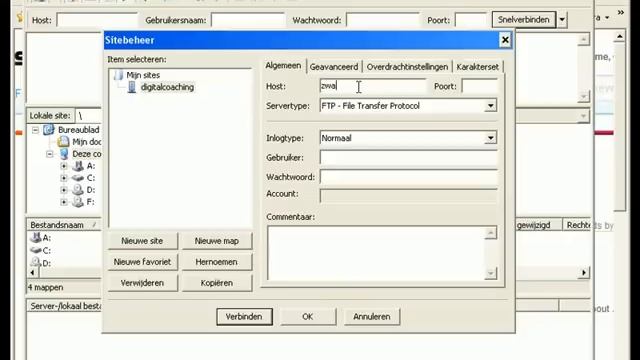640x360 pixels.
Task: Click the Commentaar scrollbar down arrow
Action: (491, 273)
